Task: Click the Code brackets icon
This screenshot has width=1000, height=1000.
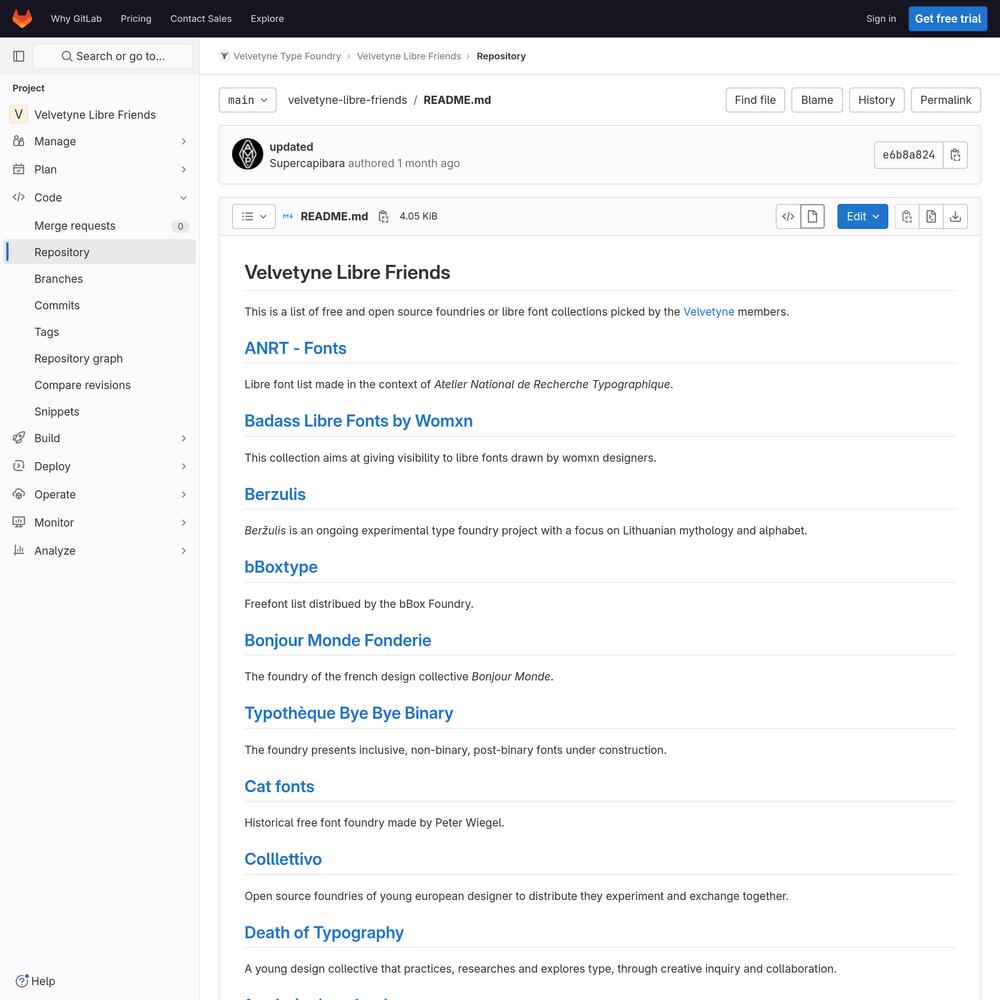Action: [18, 197]
